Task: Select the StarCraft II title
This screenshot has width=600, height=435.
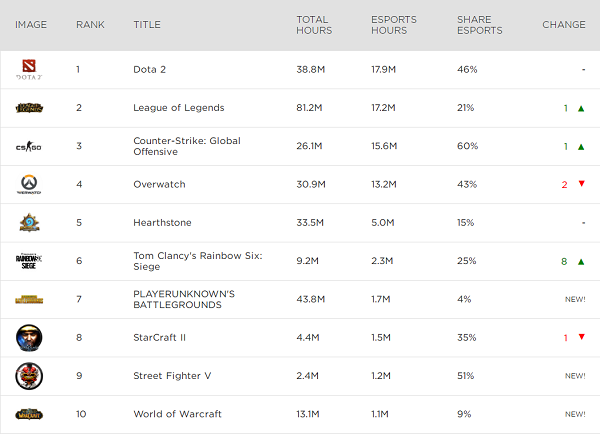Action: point(160,337)
